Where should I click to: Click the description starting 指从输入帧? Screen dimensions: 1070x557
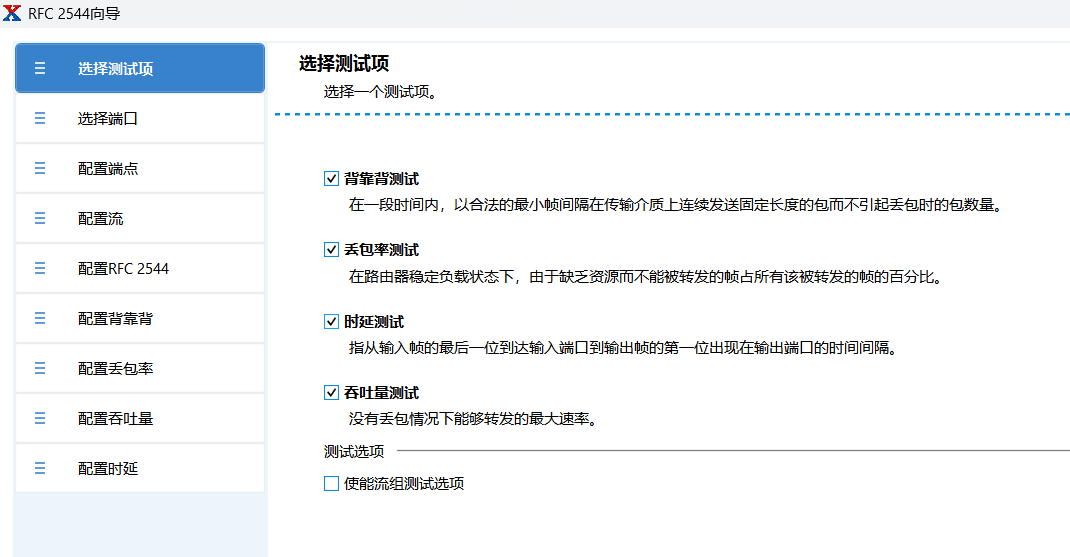pyautogui.click(x=623, y=347)
